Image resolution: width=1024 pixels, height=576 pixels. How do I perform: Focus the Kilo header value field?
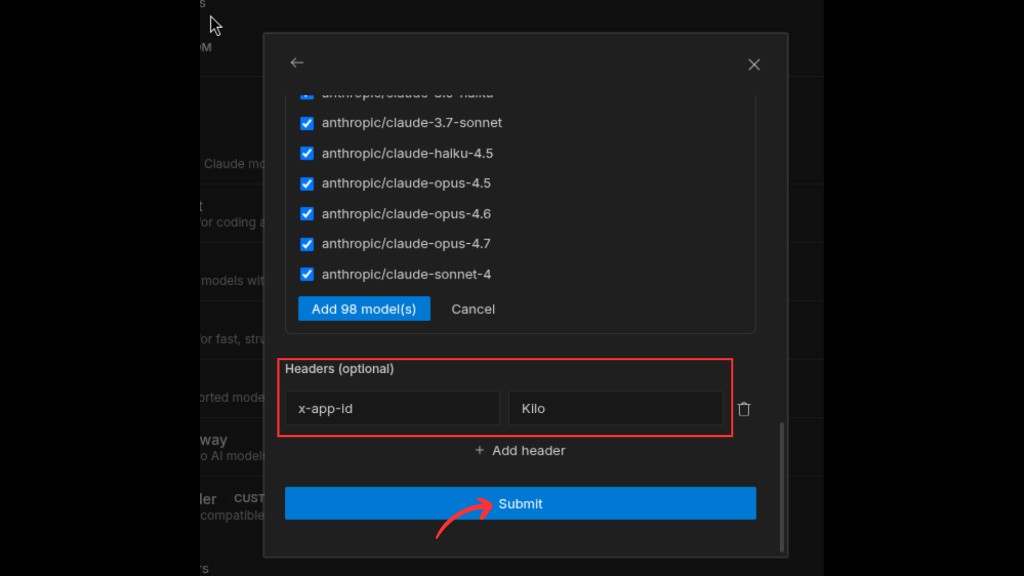[x=615, y=408]
